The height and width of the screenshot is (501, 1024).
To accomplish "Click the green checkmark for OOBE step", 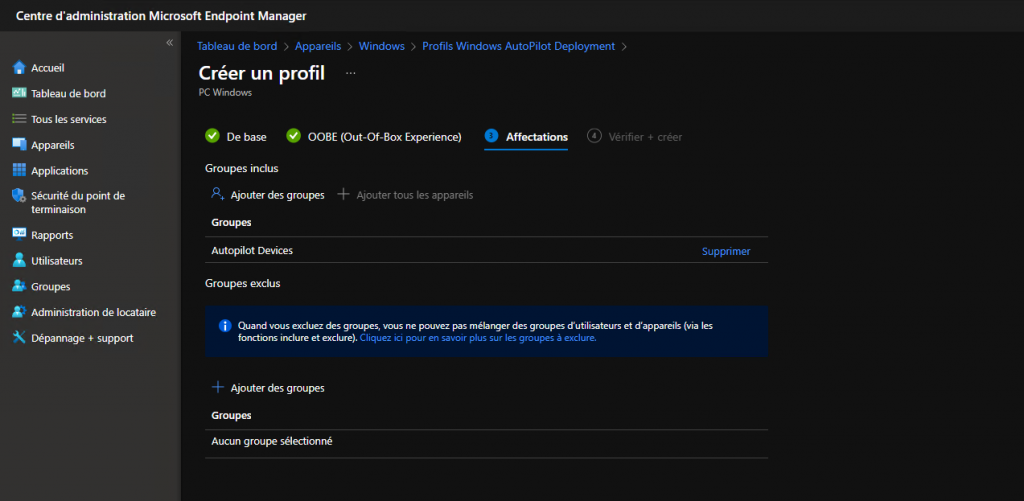I will coord(294,137).
